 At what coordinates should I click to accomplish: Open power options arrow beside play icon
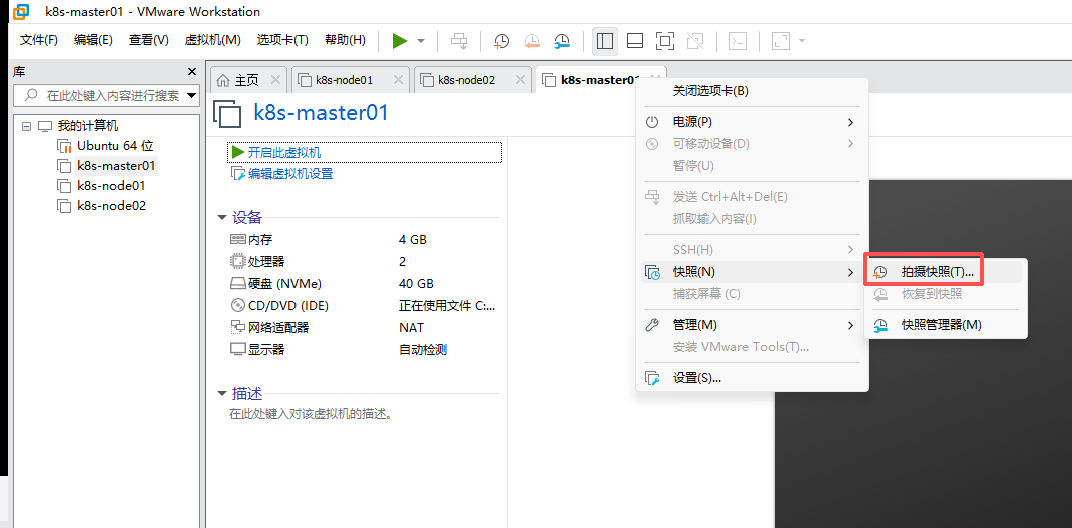(421, 41)
